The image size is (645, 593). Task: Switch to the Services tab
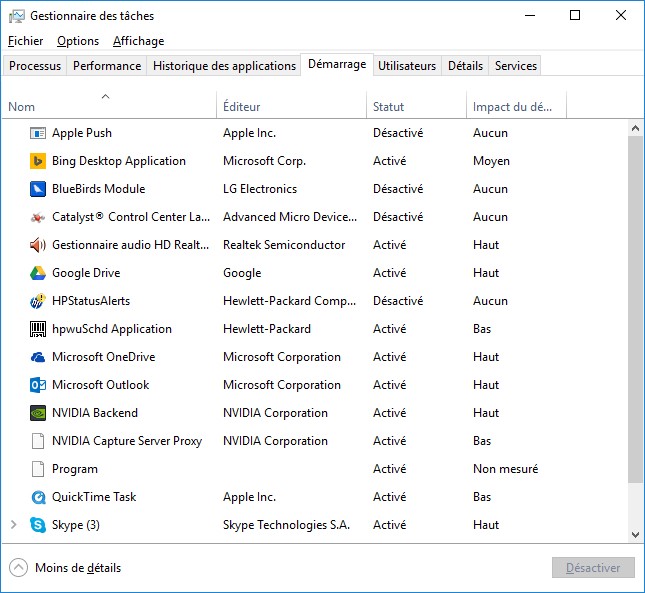[515, 66]
